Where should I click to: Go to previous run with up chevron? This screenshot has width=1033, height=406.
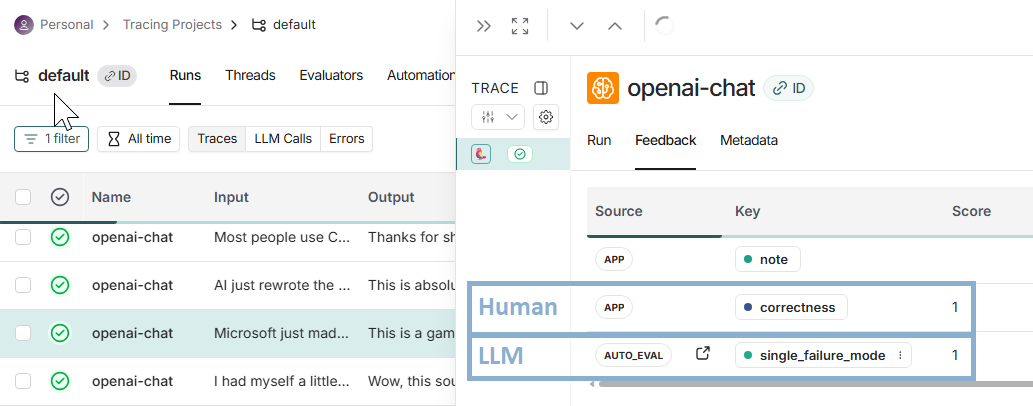point(615,26)
